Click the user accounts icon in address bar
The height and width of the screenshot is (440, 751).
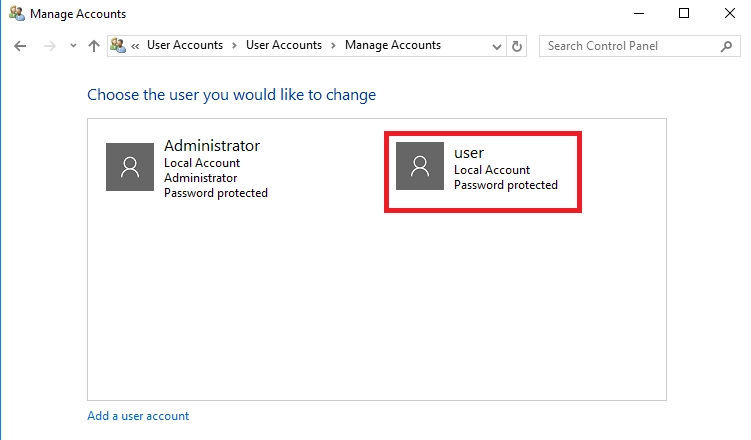pos(119,46)
